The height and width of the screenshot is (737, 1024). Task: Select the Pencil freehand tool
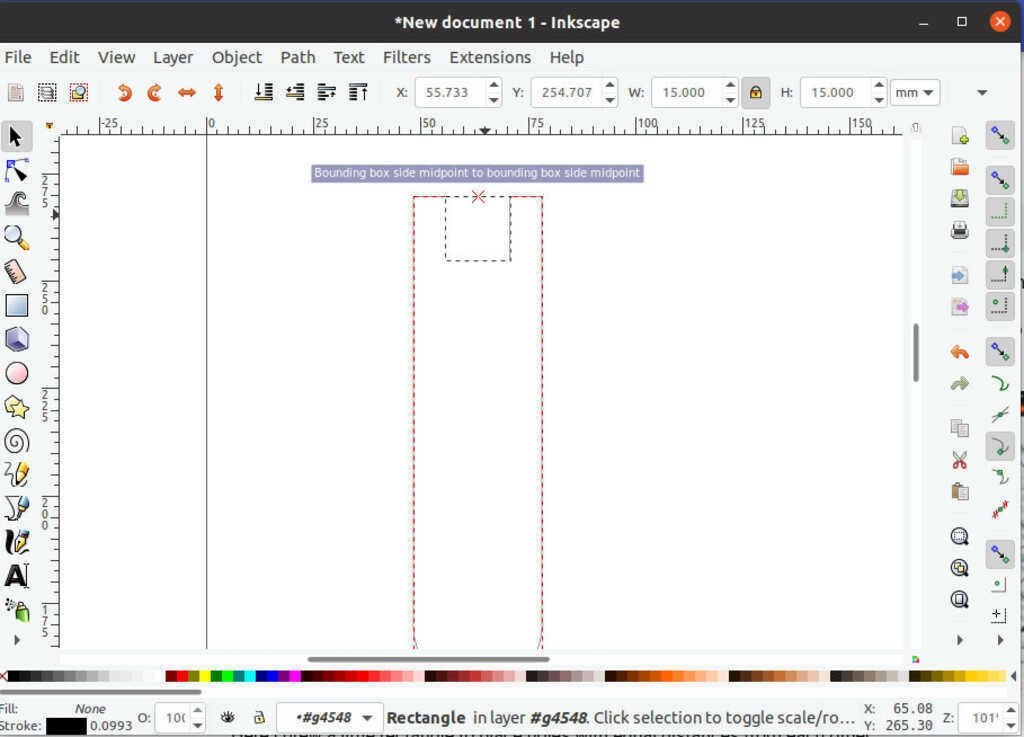click(16, 475)
